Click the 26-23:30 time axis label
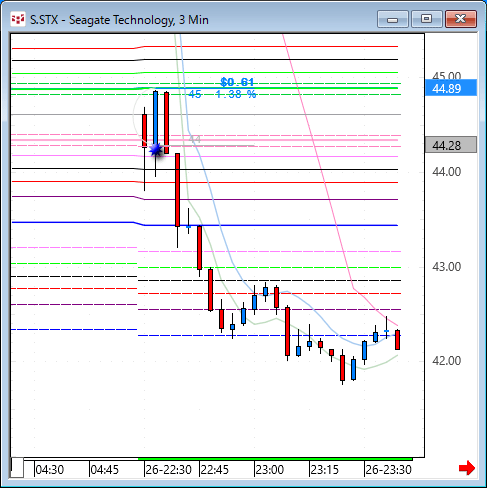 (x=389, y=470)
